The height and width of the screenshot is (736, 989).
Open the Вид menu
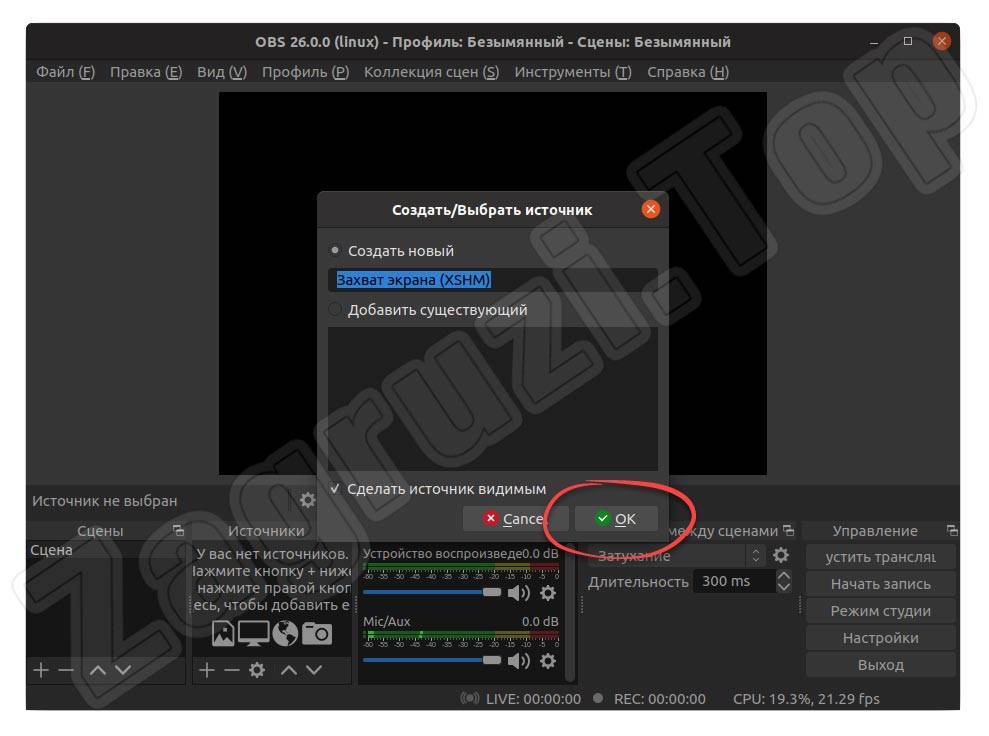[x=221, y=72]
